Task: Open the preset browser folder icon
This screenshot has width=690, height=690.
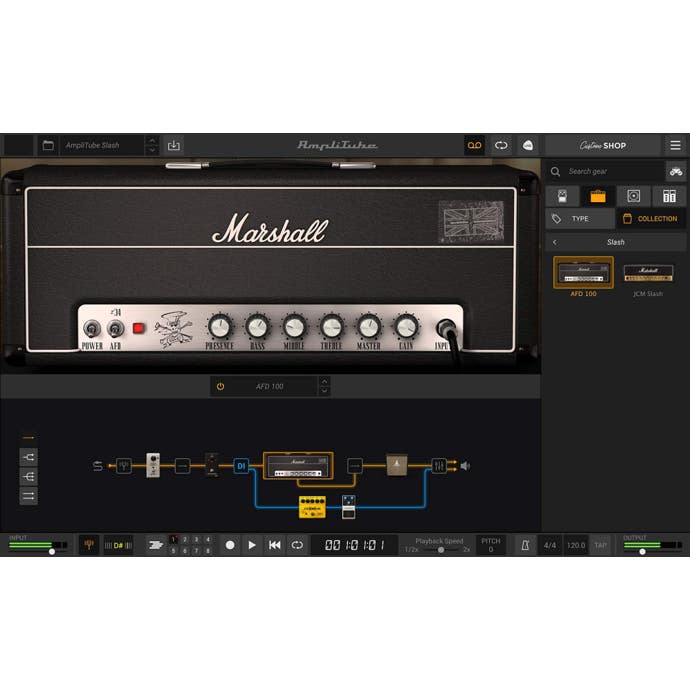Action: [48, 145]
